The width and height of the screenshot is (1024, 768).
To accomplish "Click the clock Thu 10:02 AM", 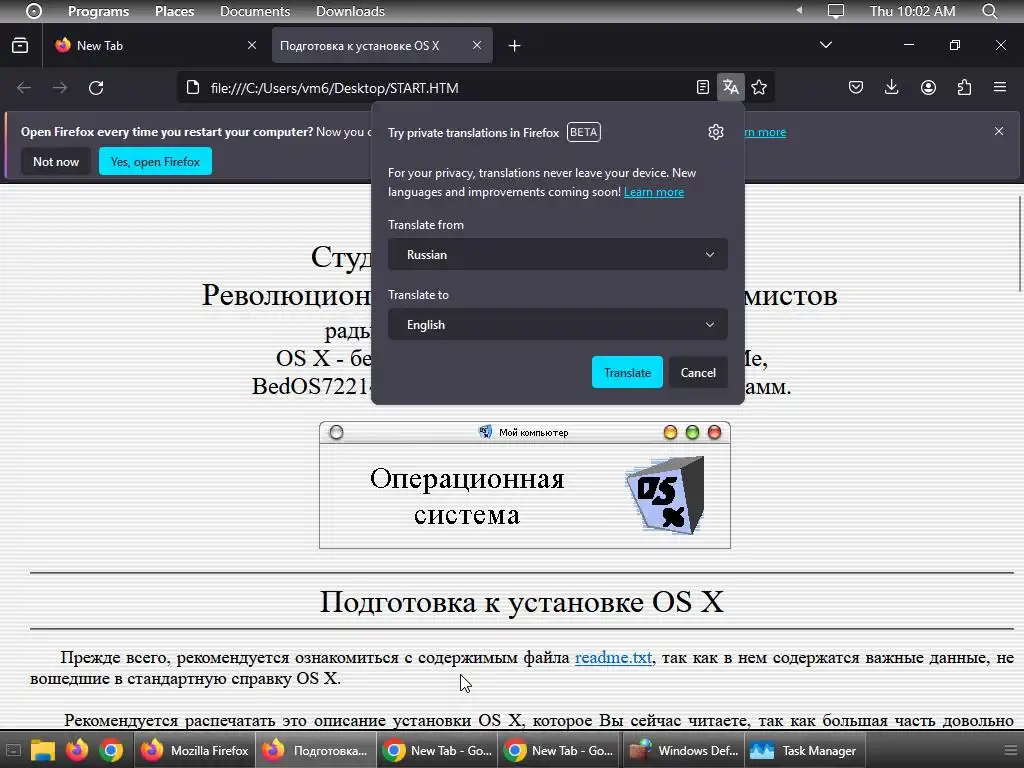I will tap(912, 11).
